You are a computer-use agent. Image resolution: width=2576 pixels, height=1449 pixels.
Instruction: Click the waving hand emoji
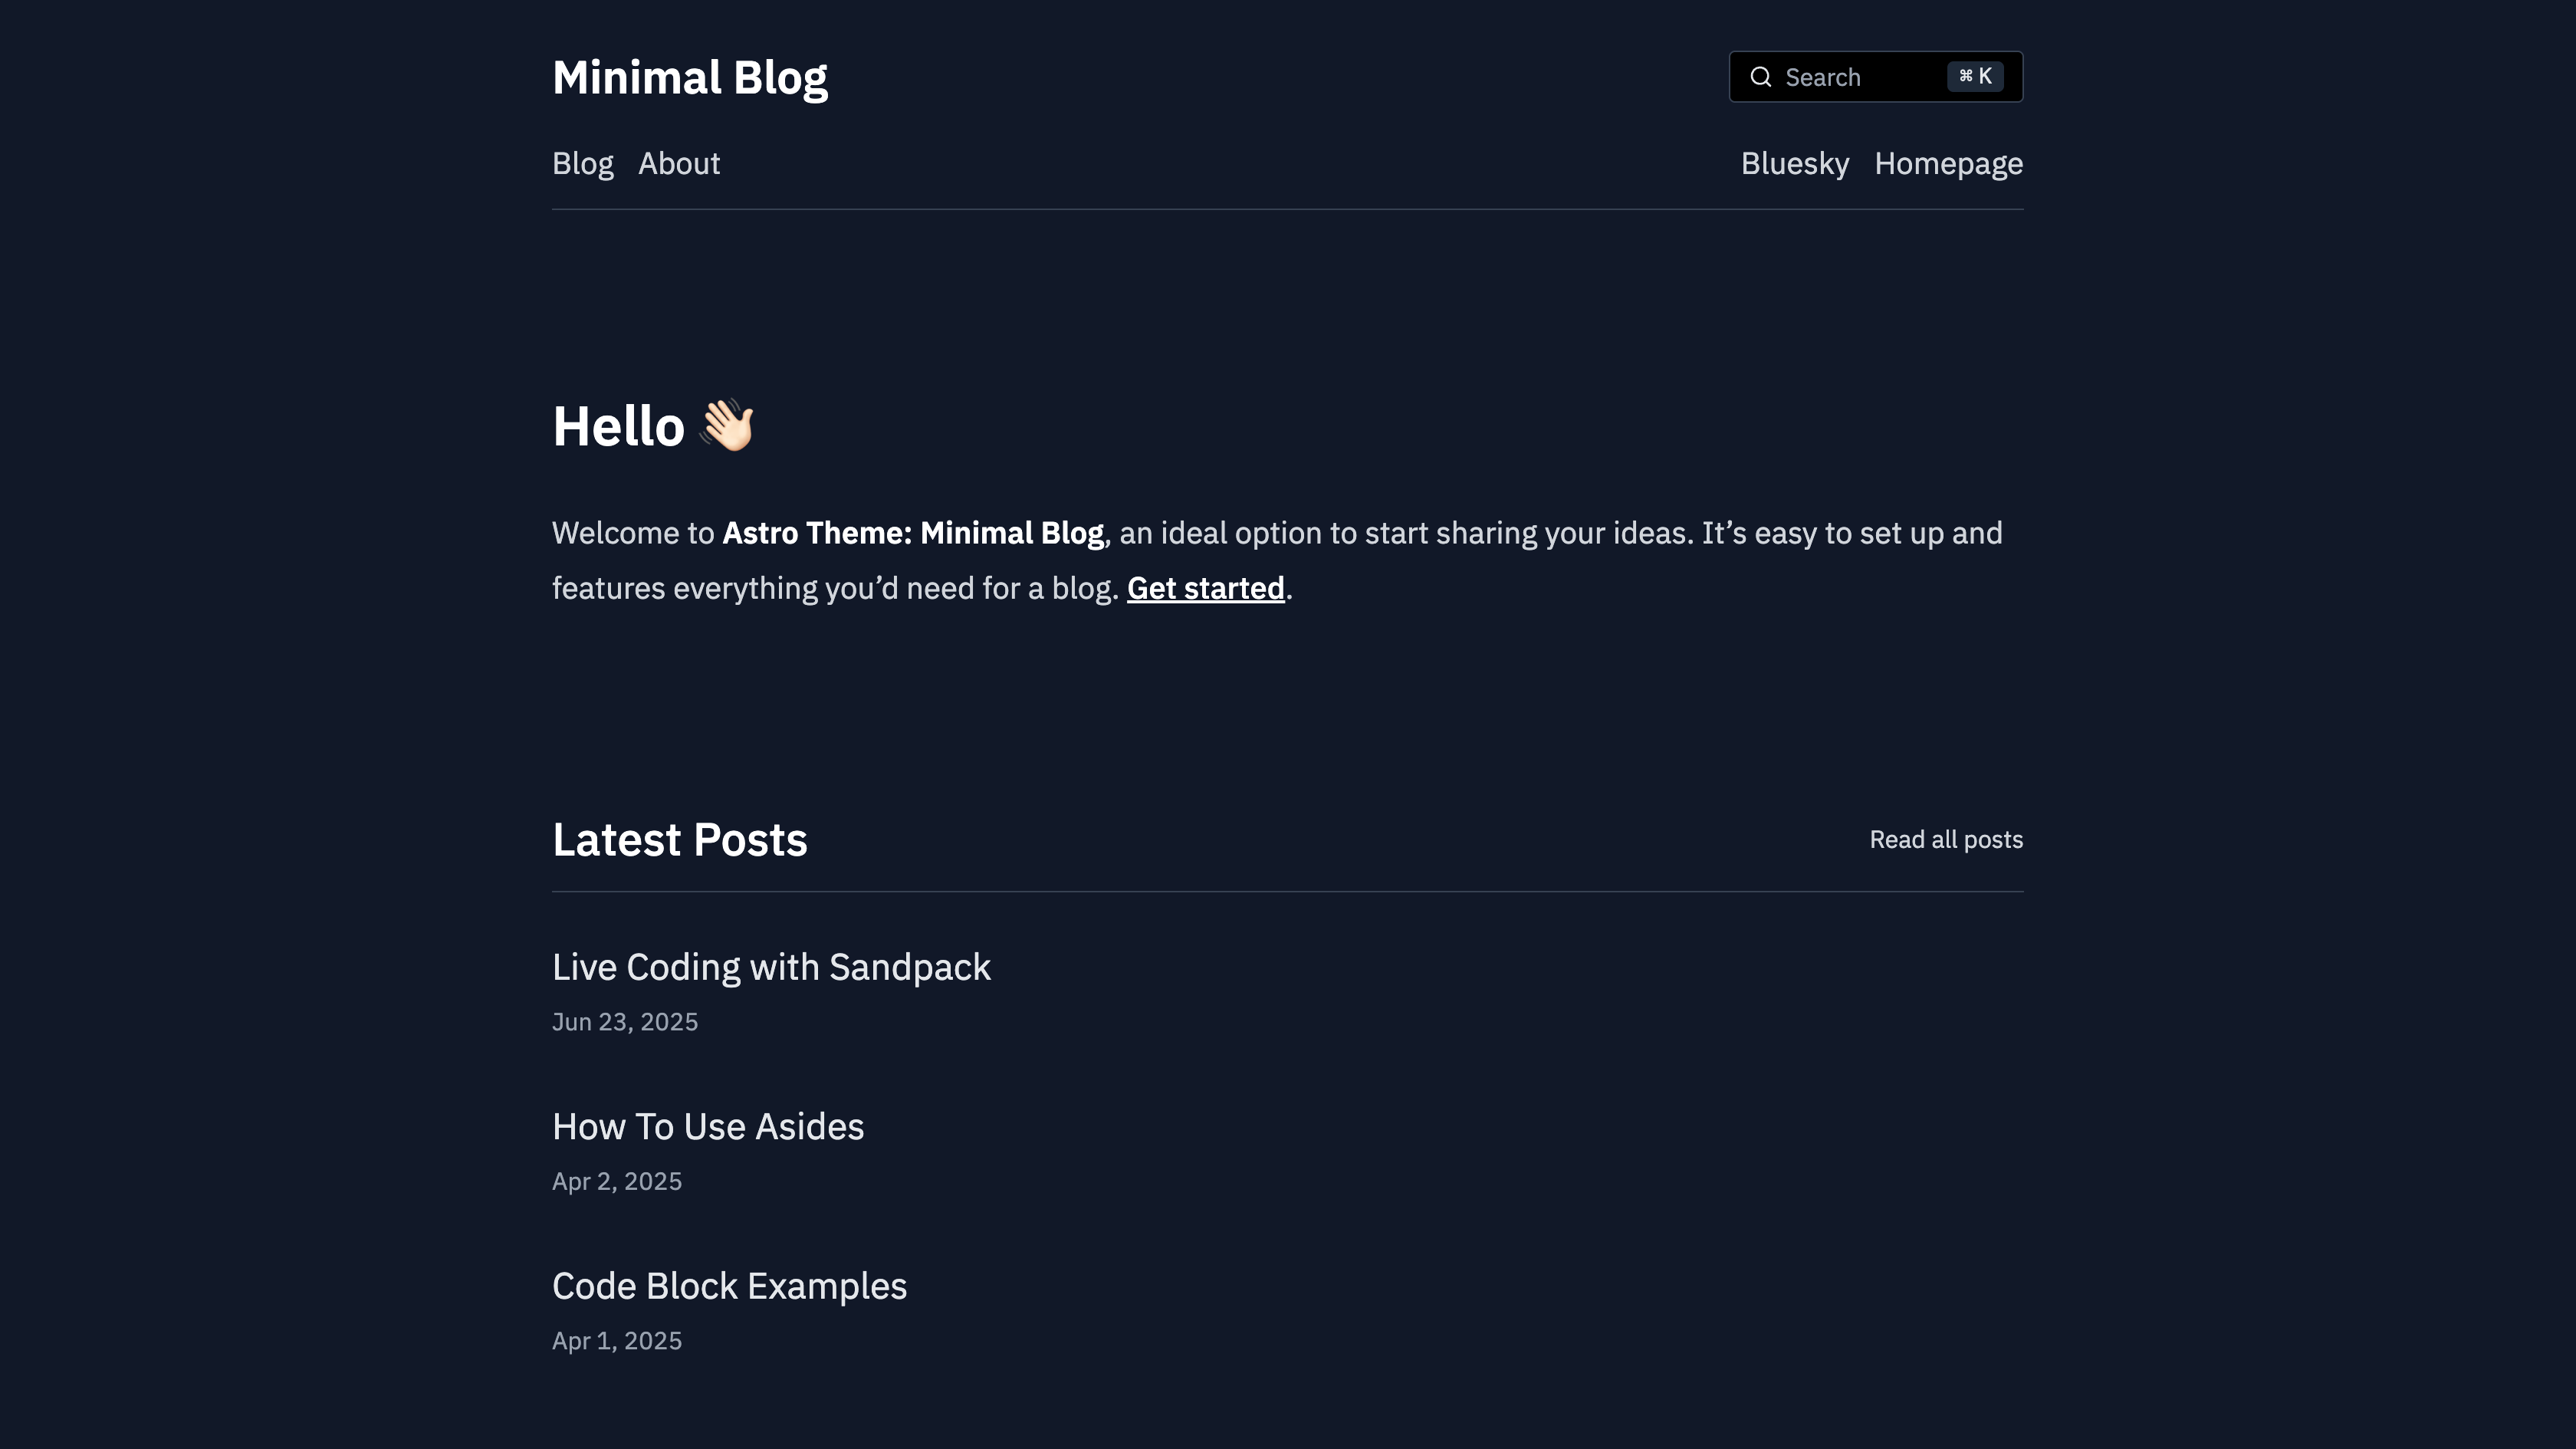[727, 426]
